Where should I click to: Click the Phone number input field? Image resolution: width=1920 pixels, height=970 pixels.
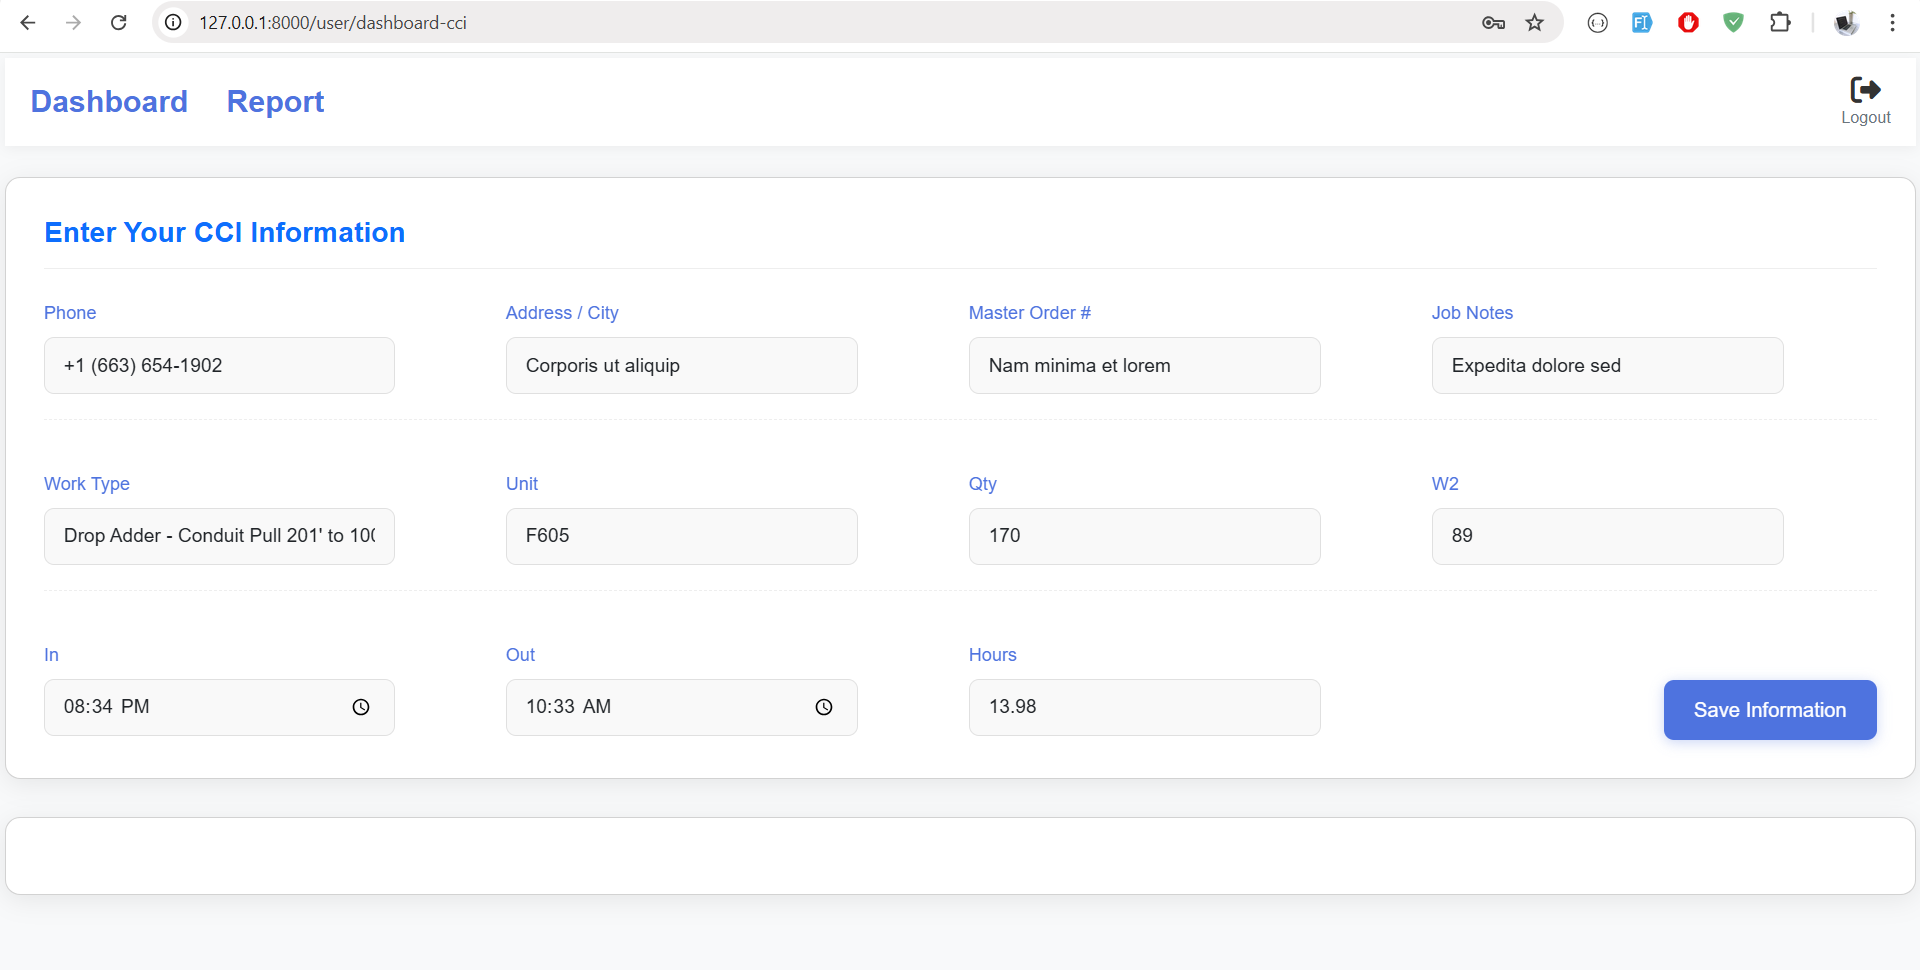[x=219, y=366]
